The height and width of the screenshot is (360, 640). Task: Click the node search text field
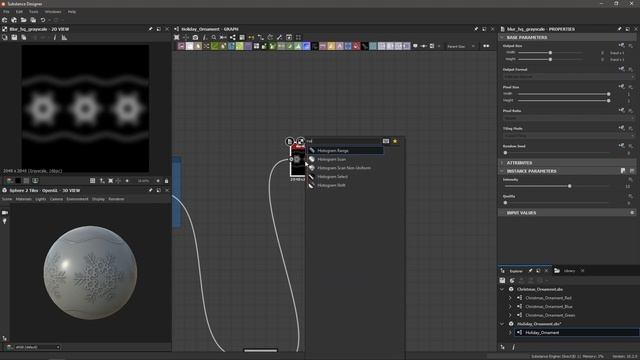pyautogui.click(x=343, y=141)
